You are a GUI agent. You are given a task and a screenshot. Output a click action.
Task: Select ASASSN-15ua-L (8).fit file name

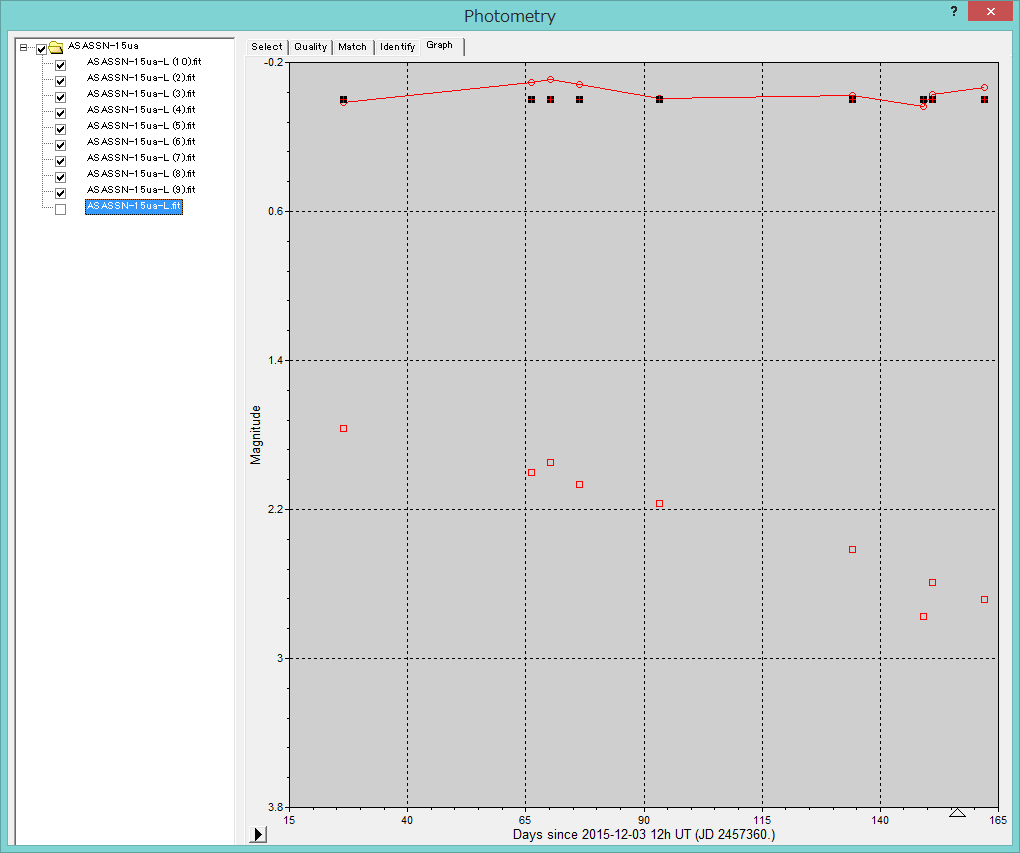coord(141,174)
